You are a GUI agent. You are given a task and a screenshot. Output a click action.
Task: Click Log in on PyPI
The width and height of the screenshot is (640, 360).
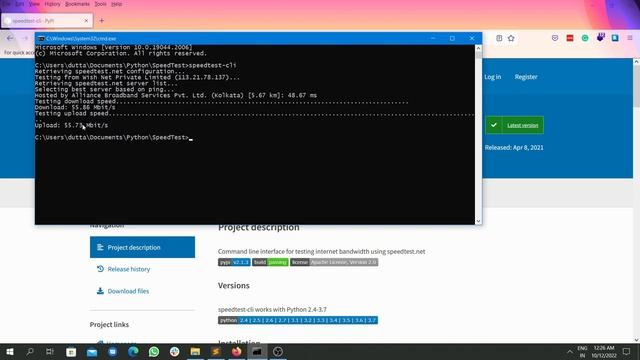(492, 77)
